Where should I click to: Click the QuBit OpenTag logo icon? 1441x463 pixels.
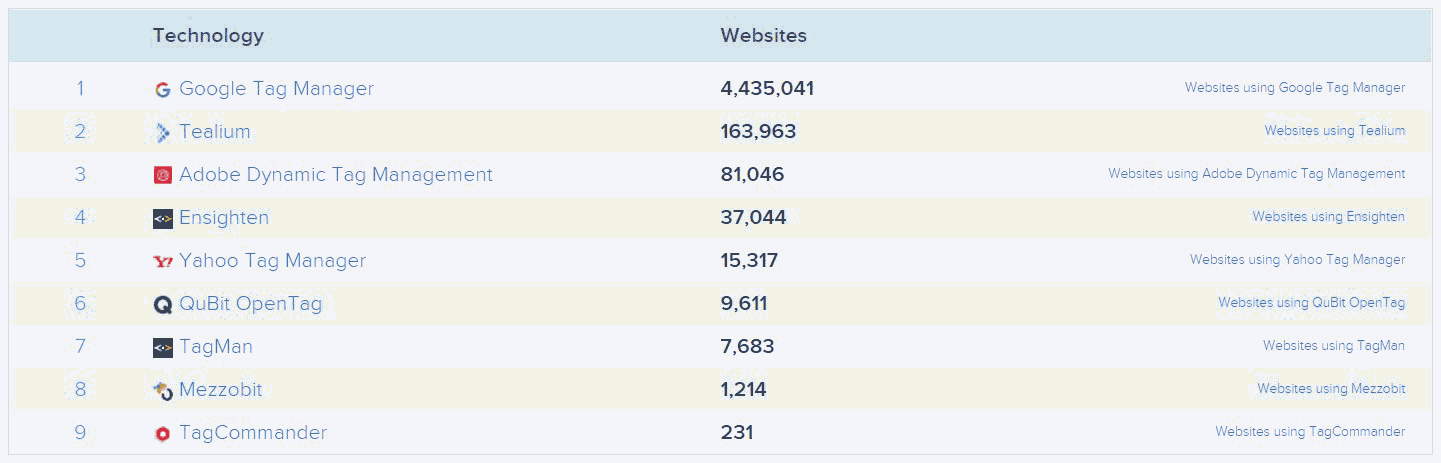click(163, 305)
